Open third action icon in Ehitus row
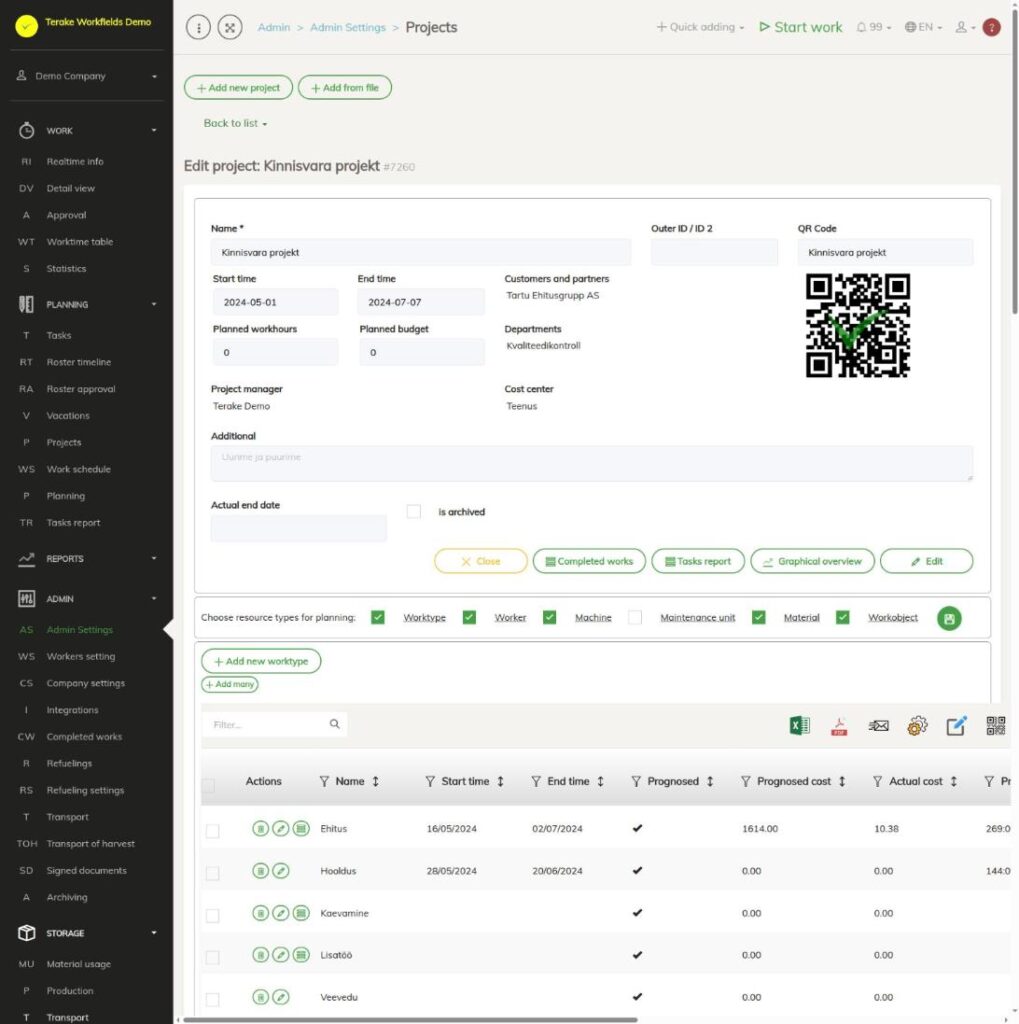 coord(300,828)
